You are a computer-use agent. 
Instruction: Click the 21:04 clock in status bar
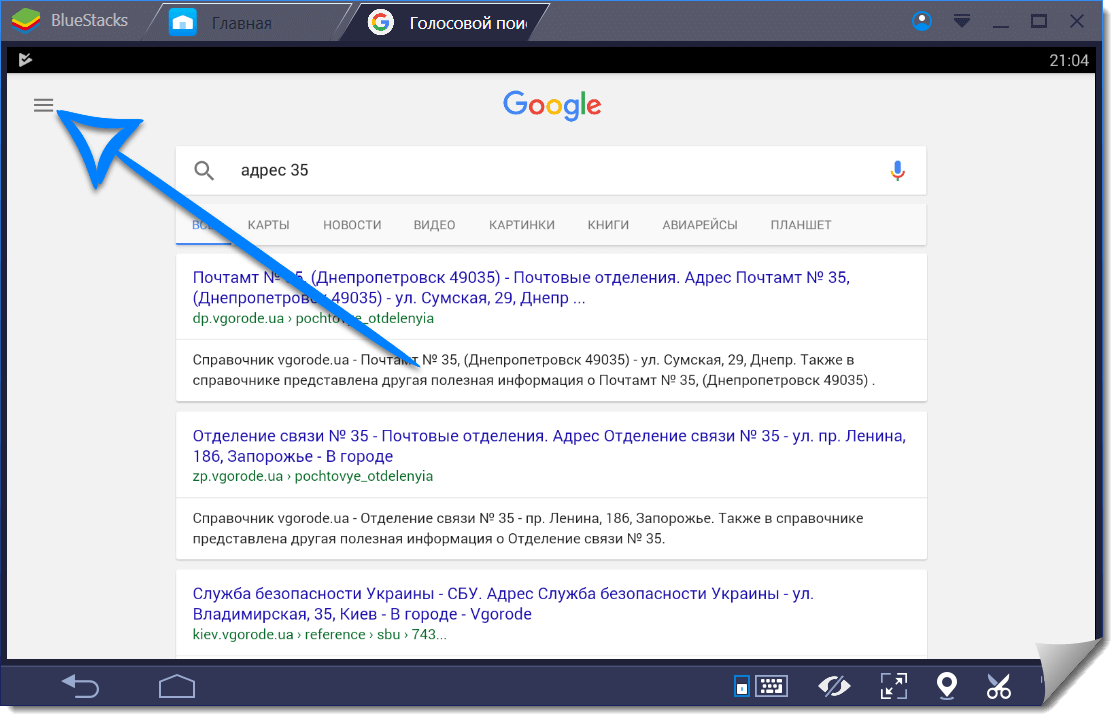click(x=1069, y=61)
